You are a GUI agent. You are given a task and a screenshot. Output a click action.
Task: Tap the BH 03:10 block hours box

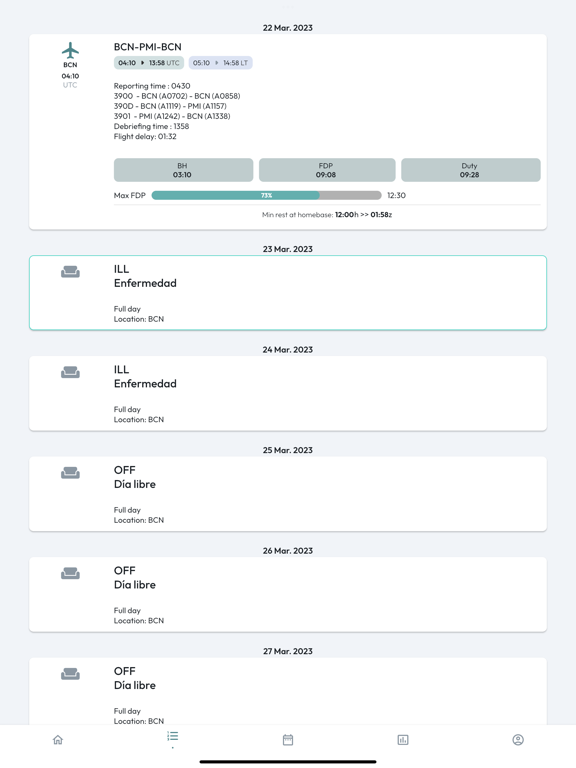click(183, 170)
